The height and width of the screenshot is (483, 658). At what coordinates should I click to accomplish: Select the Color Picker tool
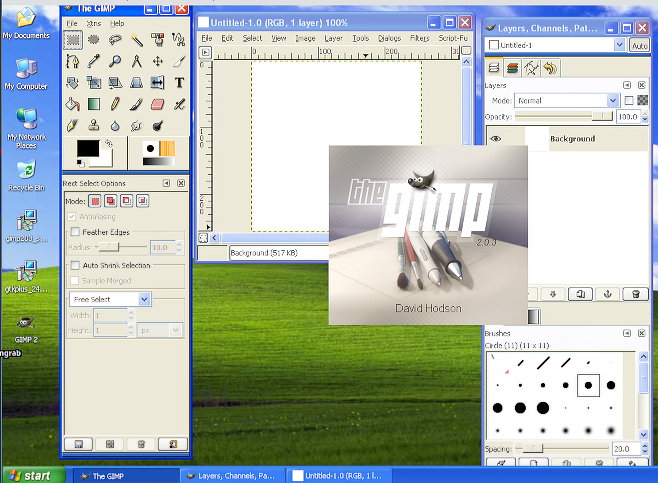click(x=94, y=61)
